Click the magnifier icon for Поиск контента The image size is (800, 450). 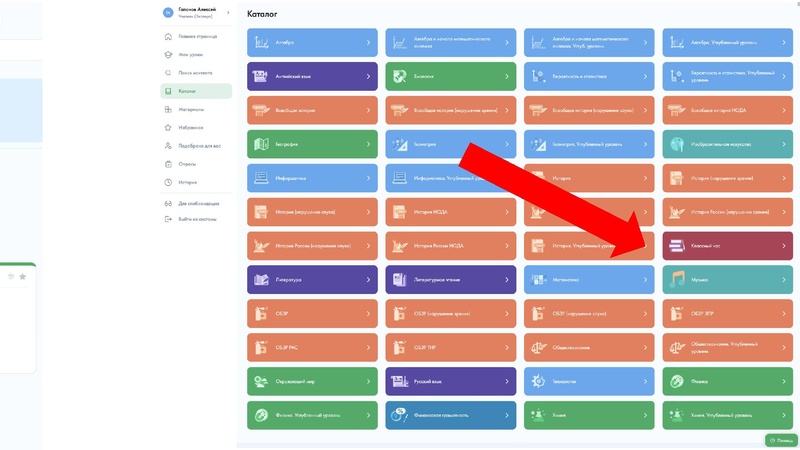point(167,73)
